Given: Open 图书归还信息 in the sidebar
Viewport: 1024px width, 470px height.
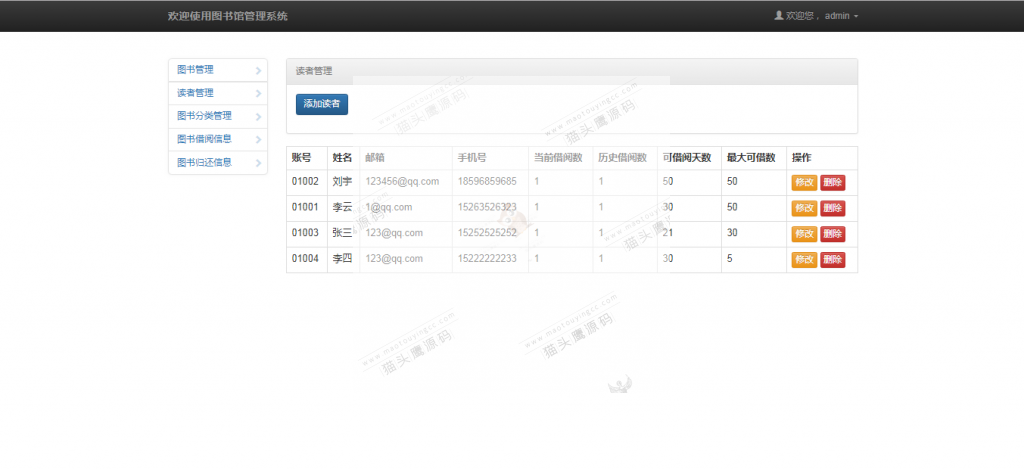Looking at the screenshot, I should [217, 163].
